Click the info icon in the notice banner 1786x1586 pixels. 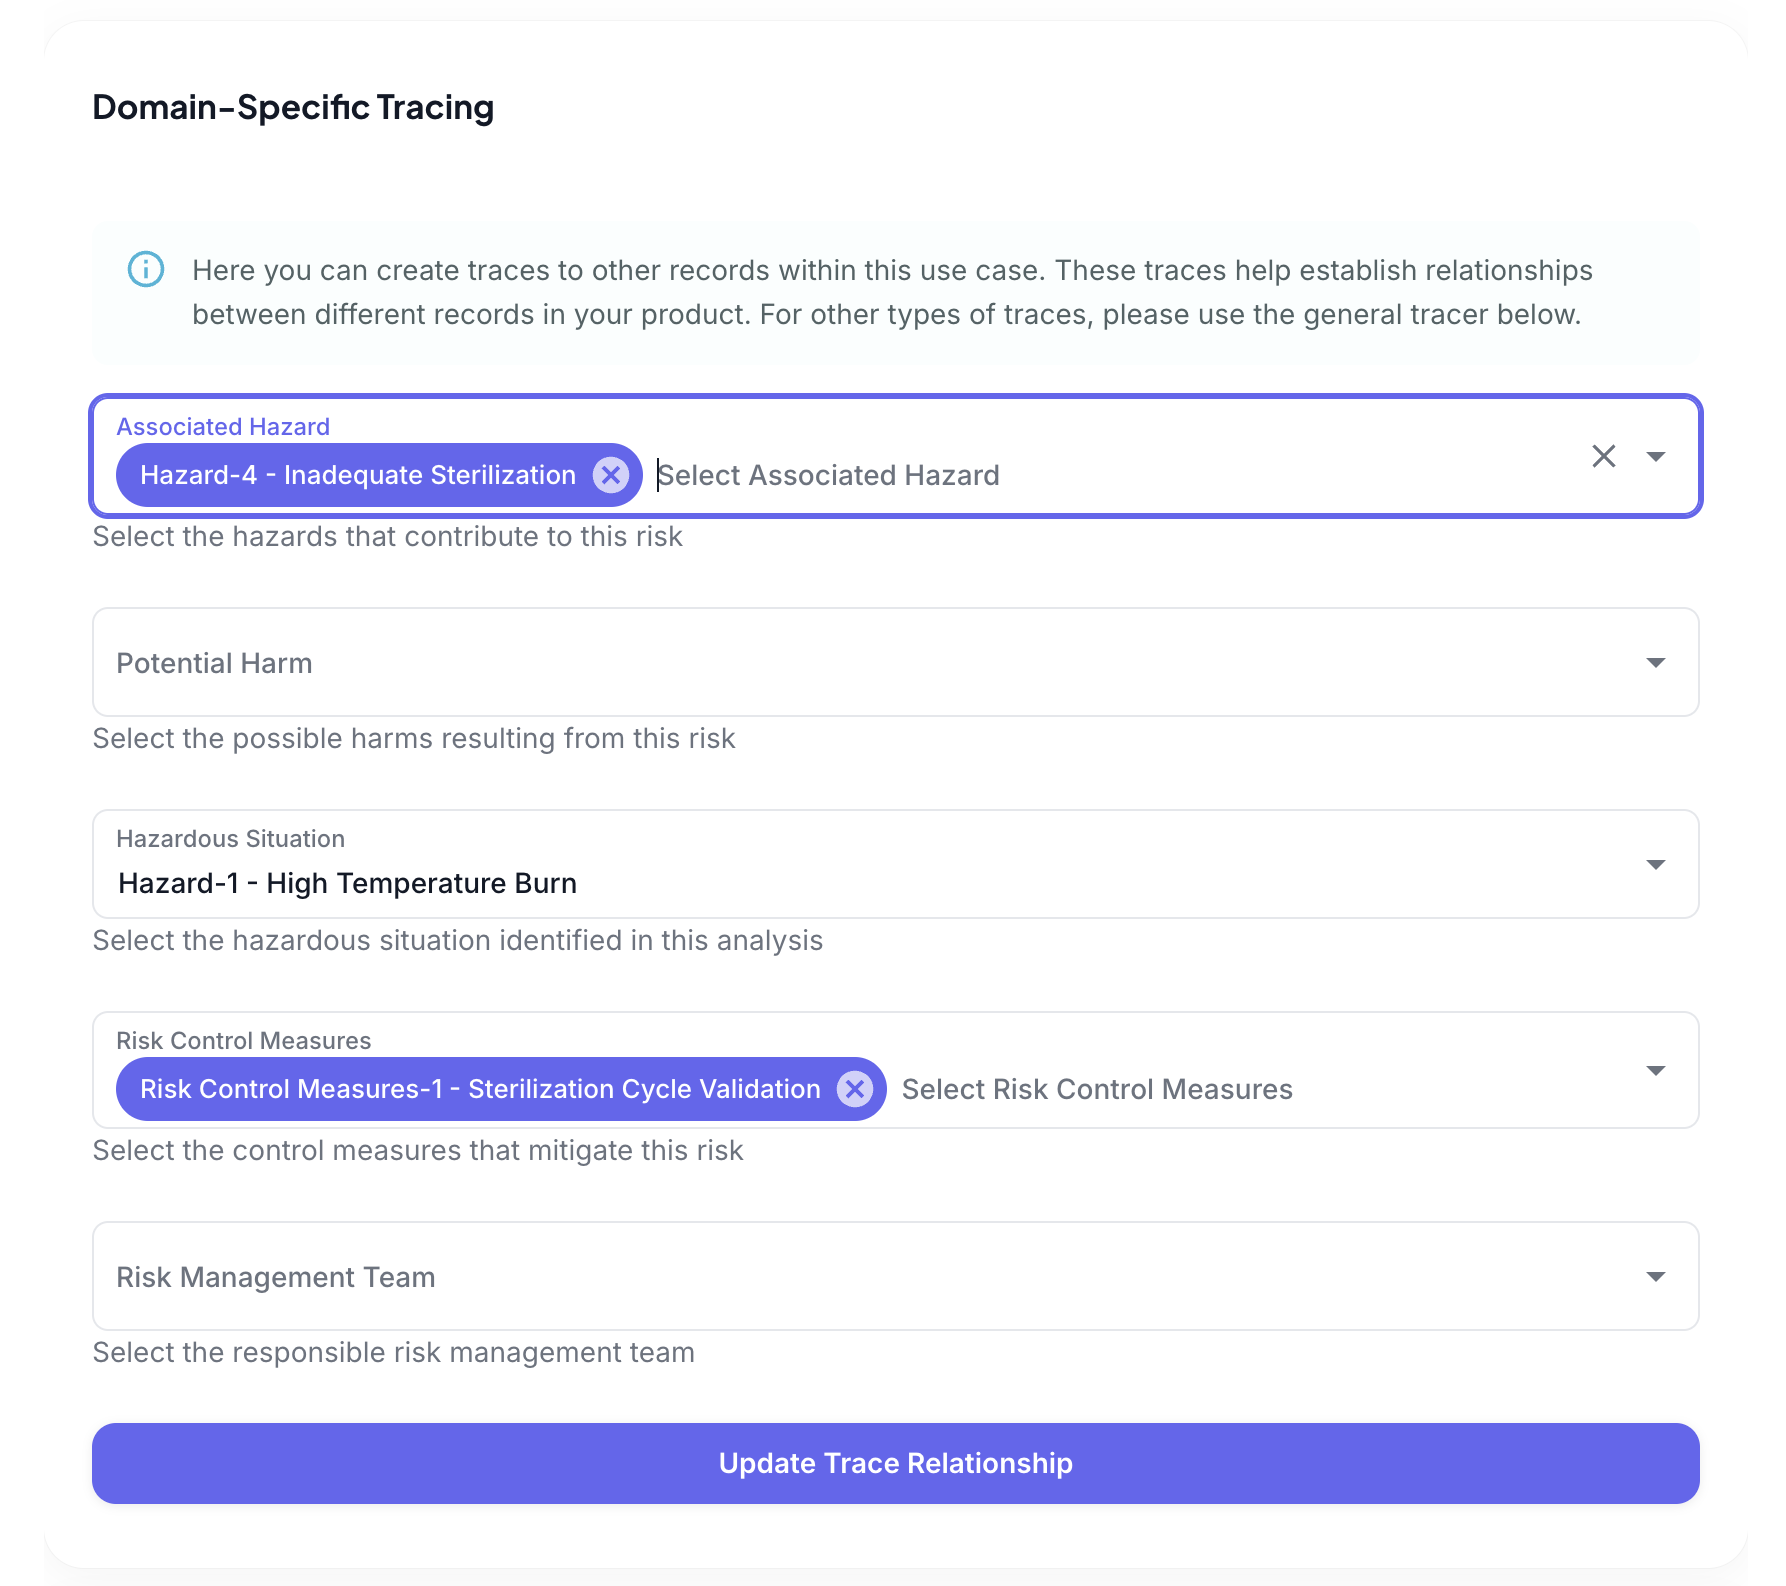(x=145, y=269)
